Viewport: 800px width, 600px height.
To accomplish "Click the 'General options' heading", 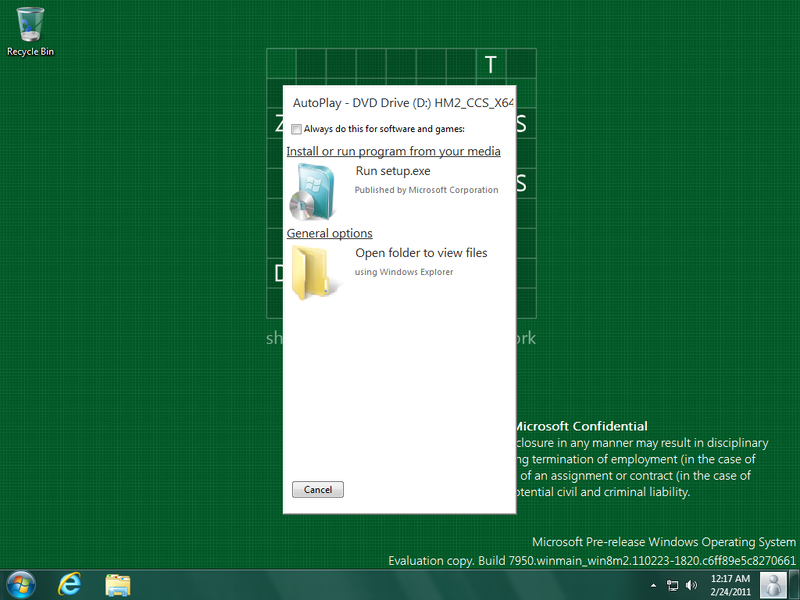I will 330,233.
